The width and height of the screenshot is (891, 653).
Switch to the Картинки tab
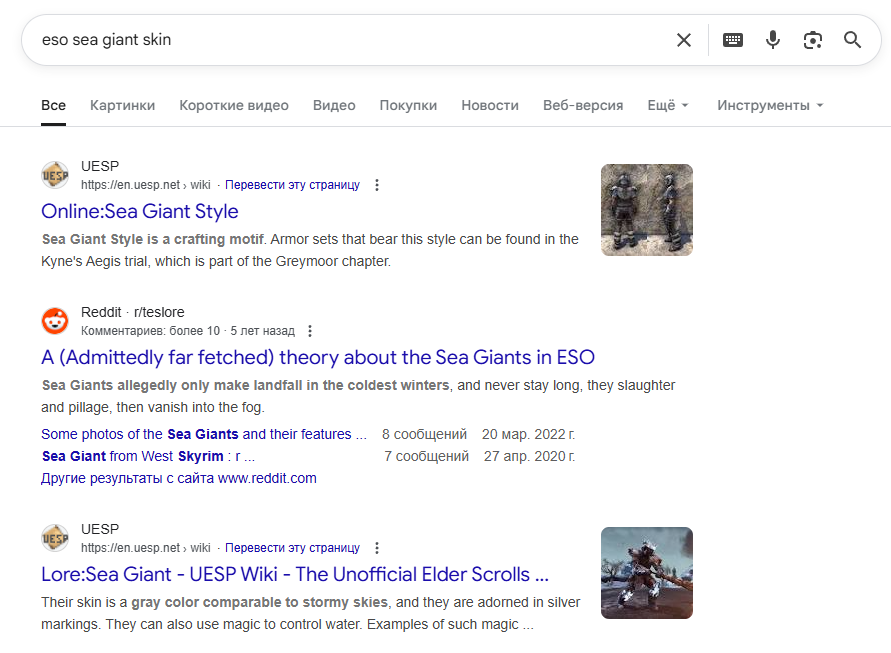coord(122,105)
